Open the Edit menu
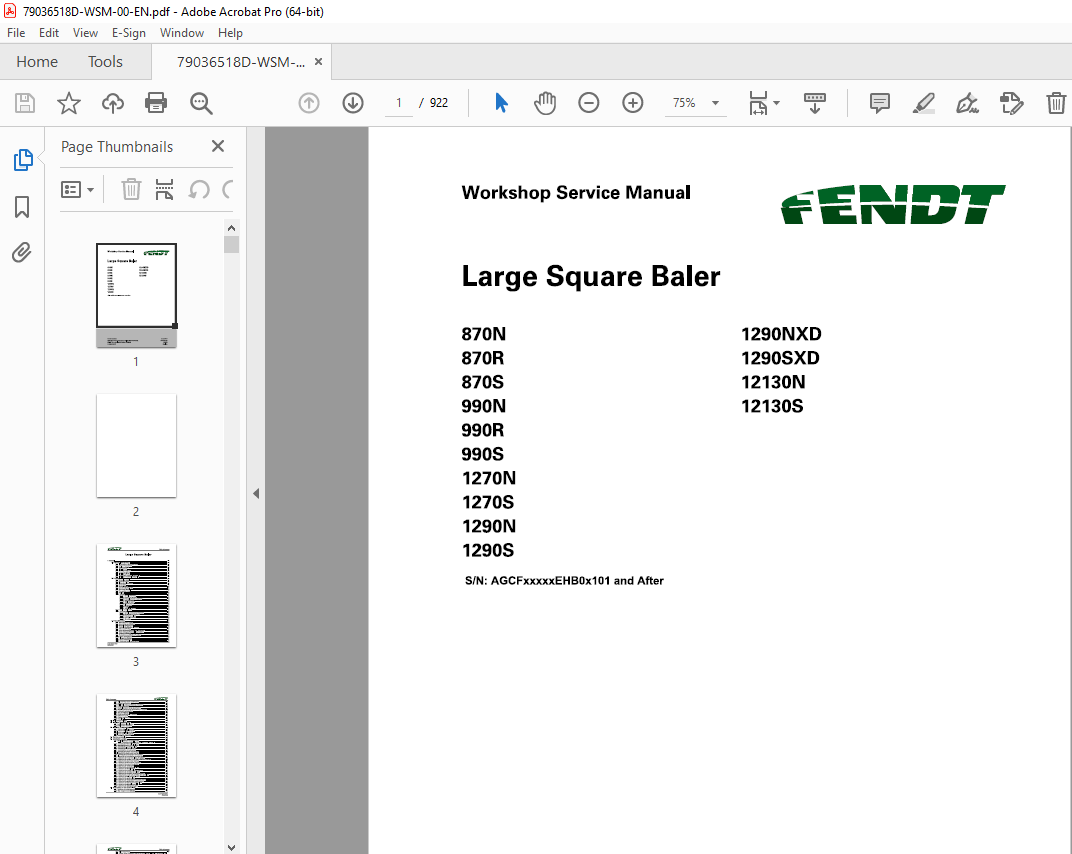1072x854 pixels. (49, 33)
